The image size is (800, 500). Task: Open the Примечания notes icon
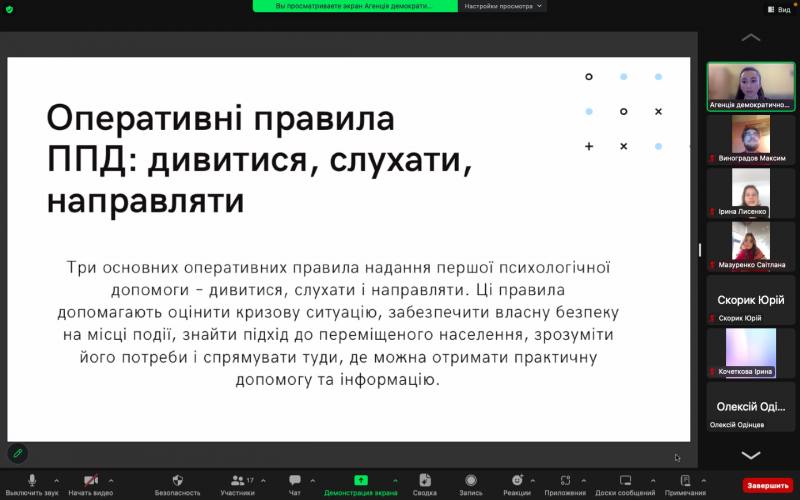685,481
